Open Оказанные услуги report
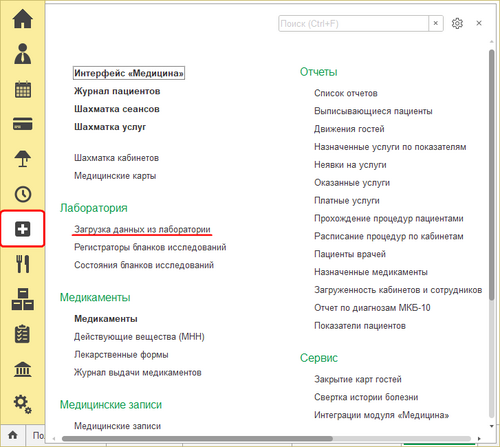 [352, 183]
